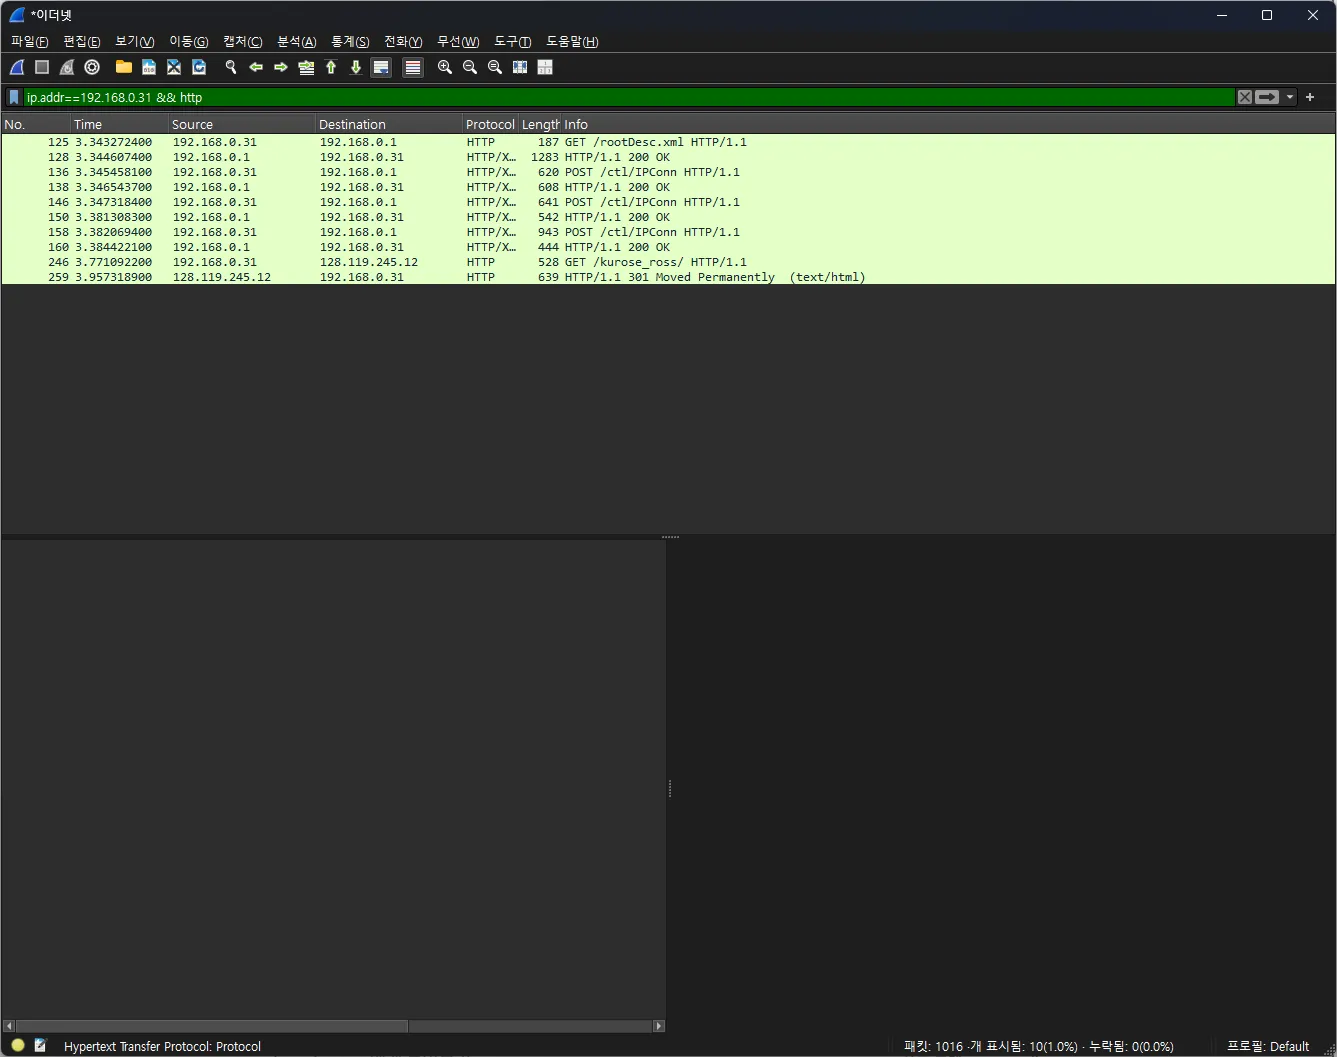Click the last toolbar icon after resize columns
Viewport: 1337px width, 1057px height.
click(x=545, y=67)
